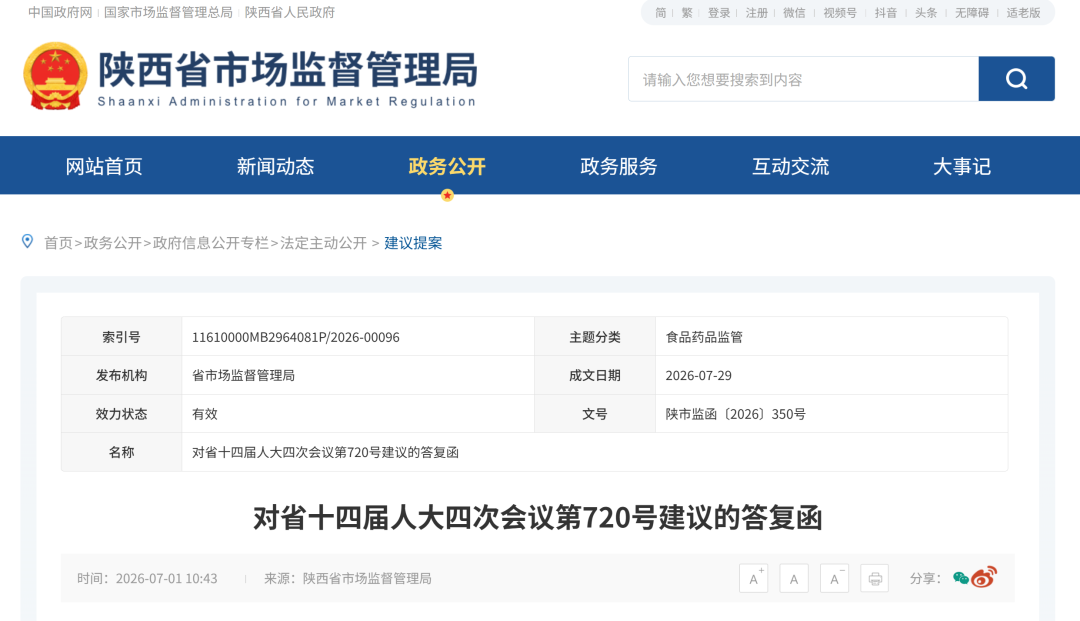Image resolution: width=1080 pixels, height=621 pixels.
Task: Click 抖音 top bar link
Action: tap(886, 12)
